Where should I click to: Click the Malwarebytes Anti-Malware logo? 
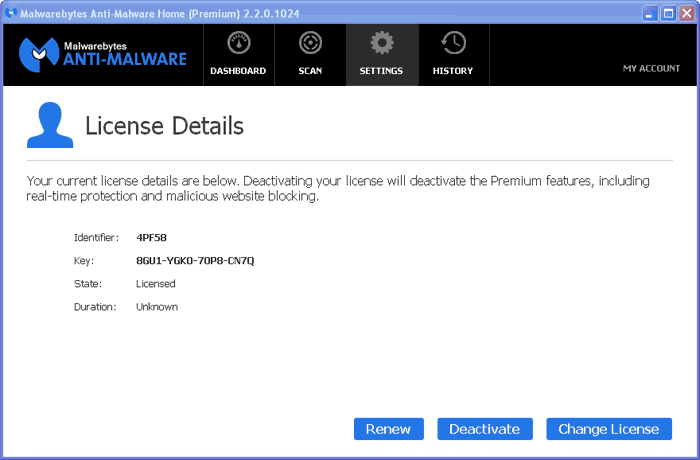click(x=103, y=54)
